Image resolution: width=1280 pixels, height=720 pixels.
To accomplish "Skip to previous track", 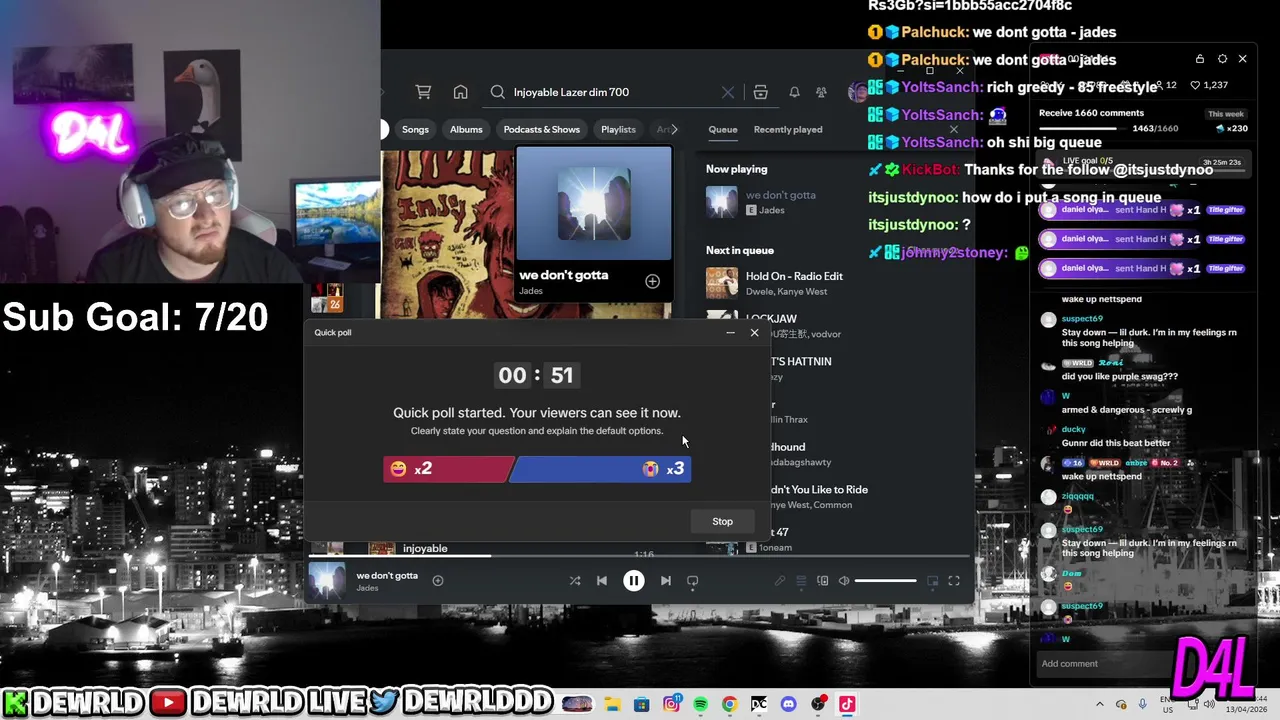I will (601, 580).
